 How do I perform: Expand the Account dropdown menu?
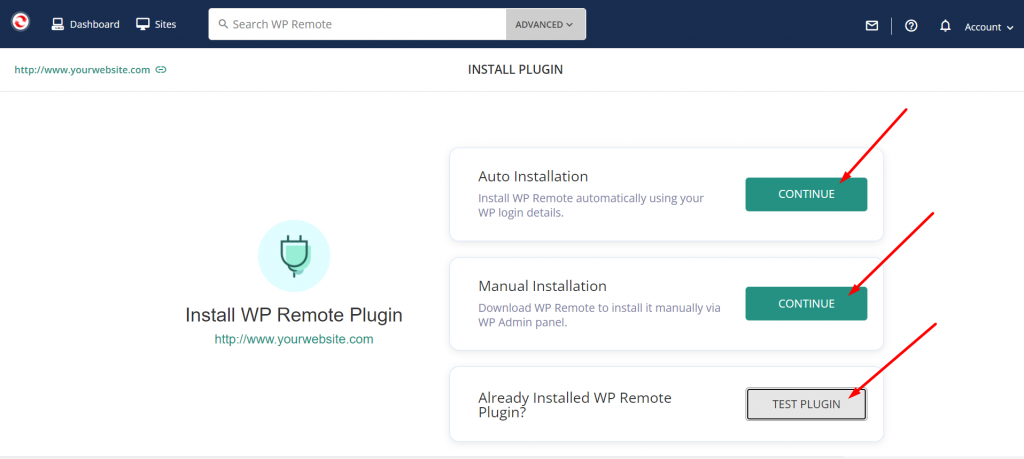click(989, 27)
